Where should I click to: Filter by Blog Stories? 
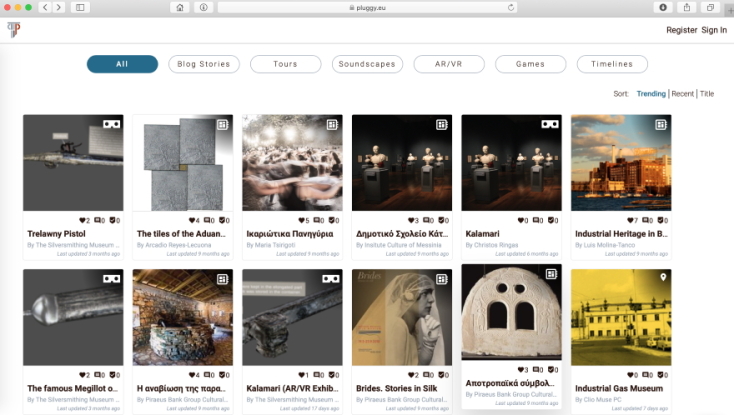point(204,64)
